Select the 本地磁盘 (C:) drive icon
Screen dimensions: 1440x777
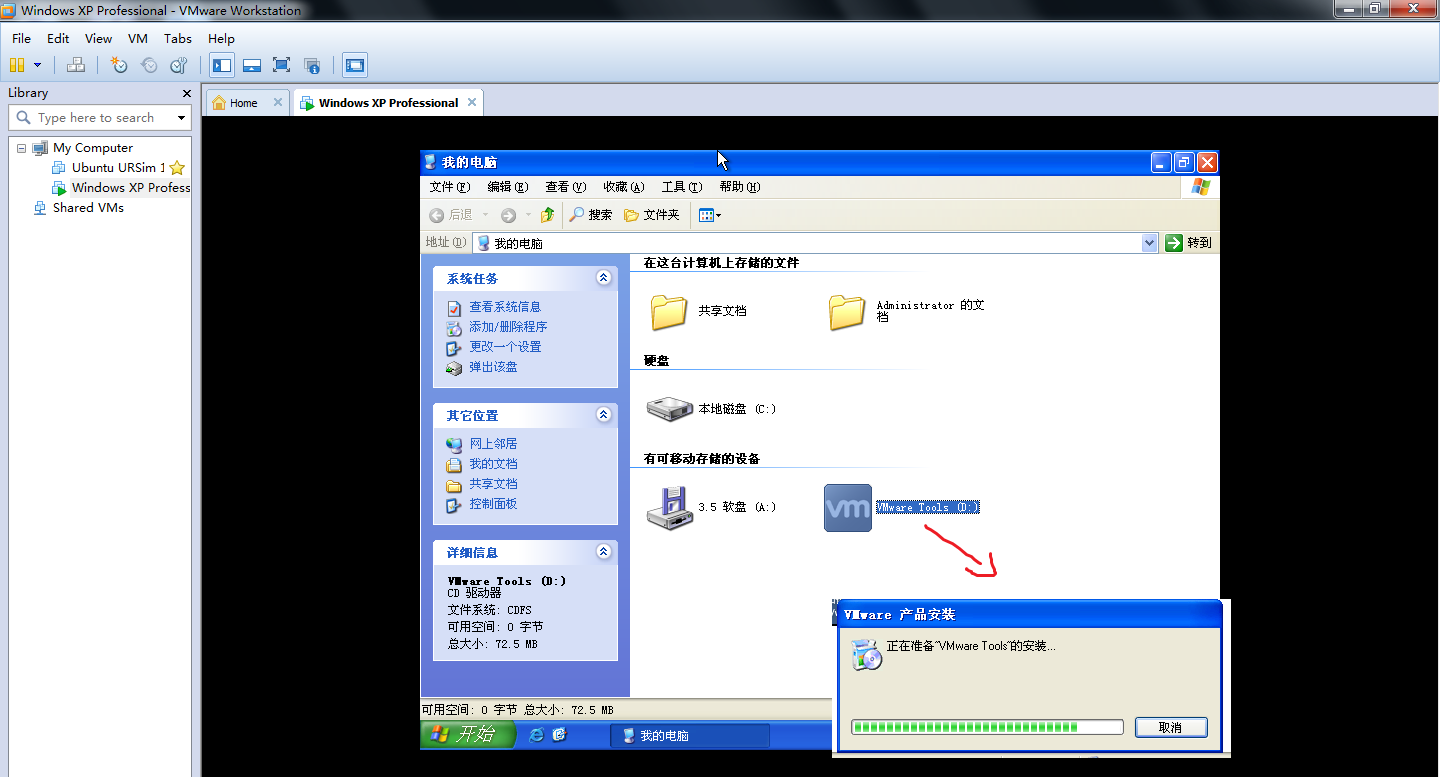coord(669,408)
